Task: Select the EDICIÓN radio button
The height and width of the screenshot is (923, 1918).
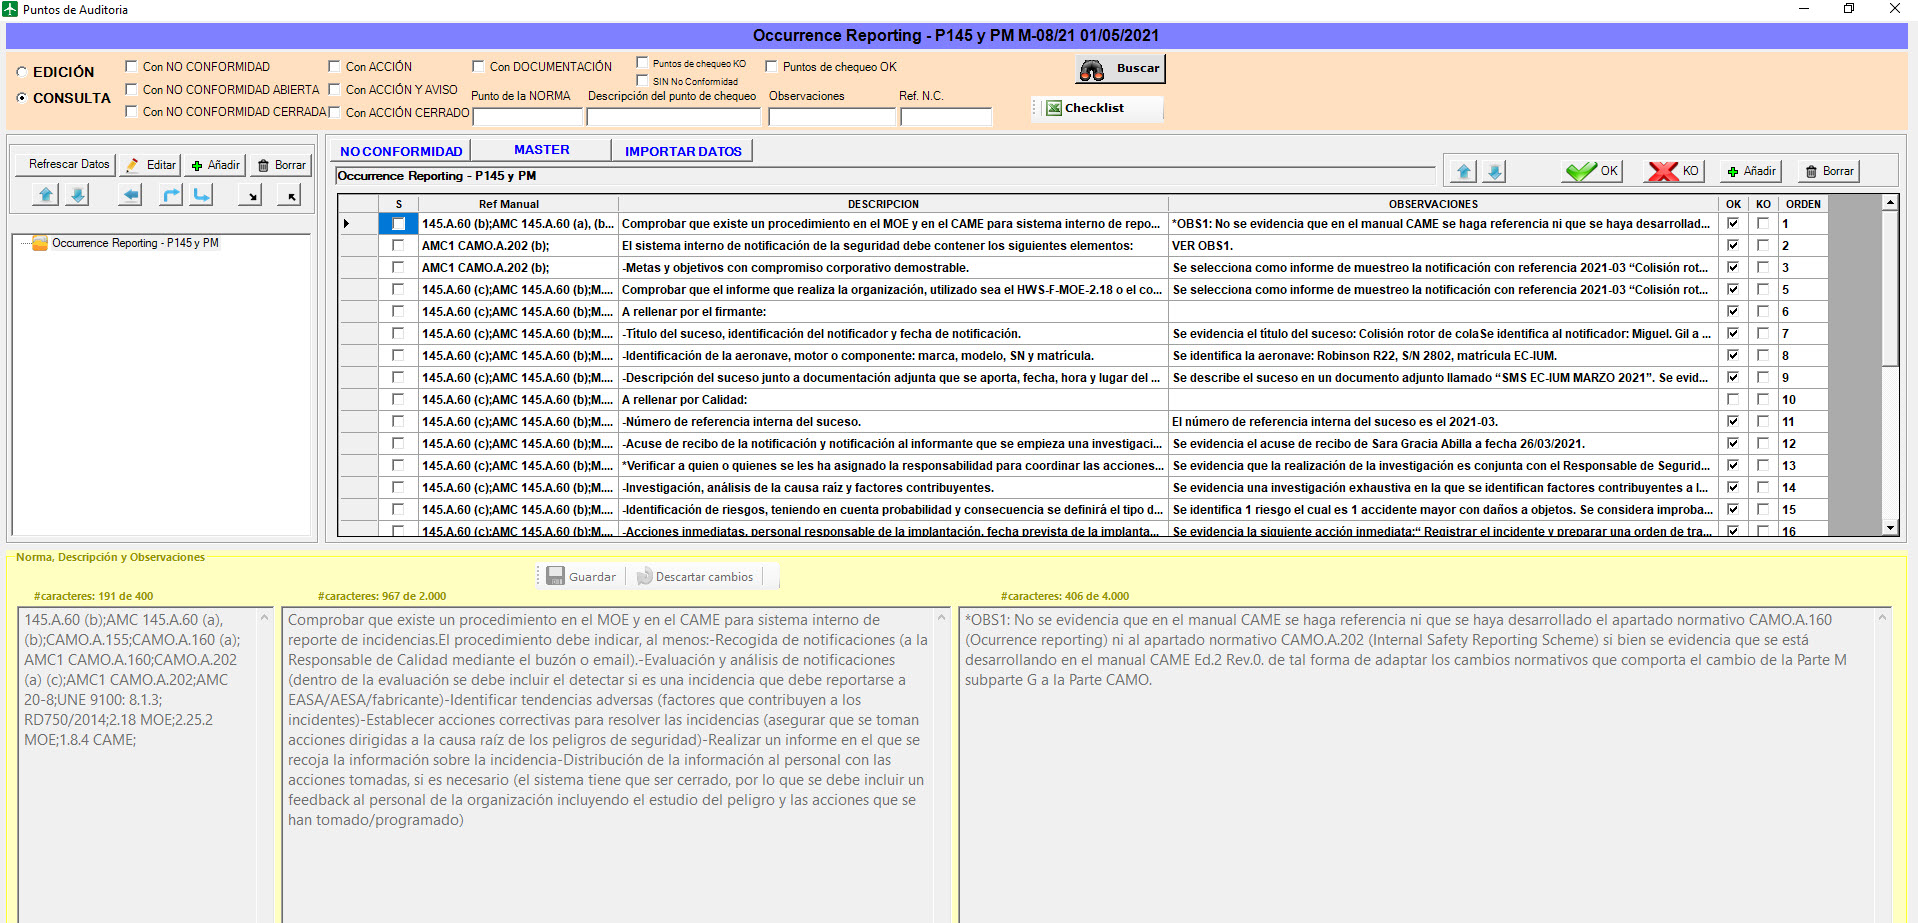Action: click(x=22, y=72)
